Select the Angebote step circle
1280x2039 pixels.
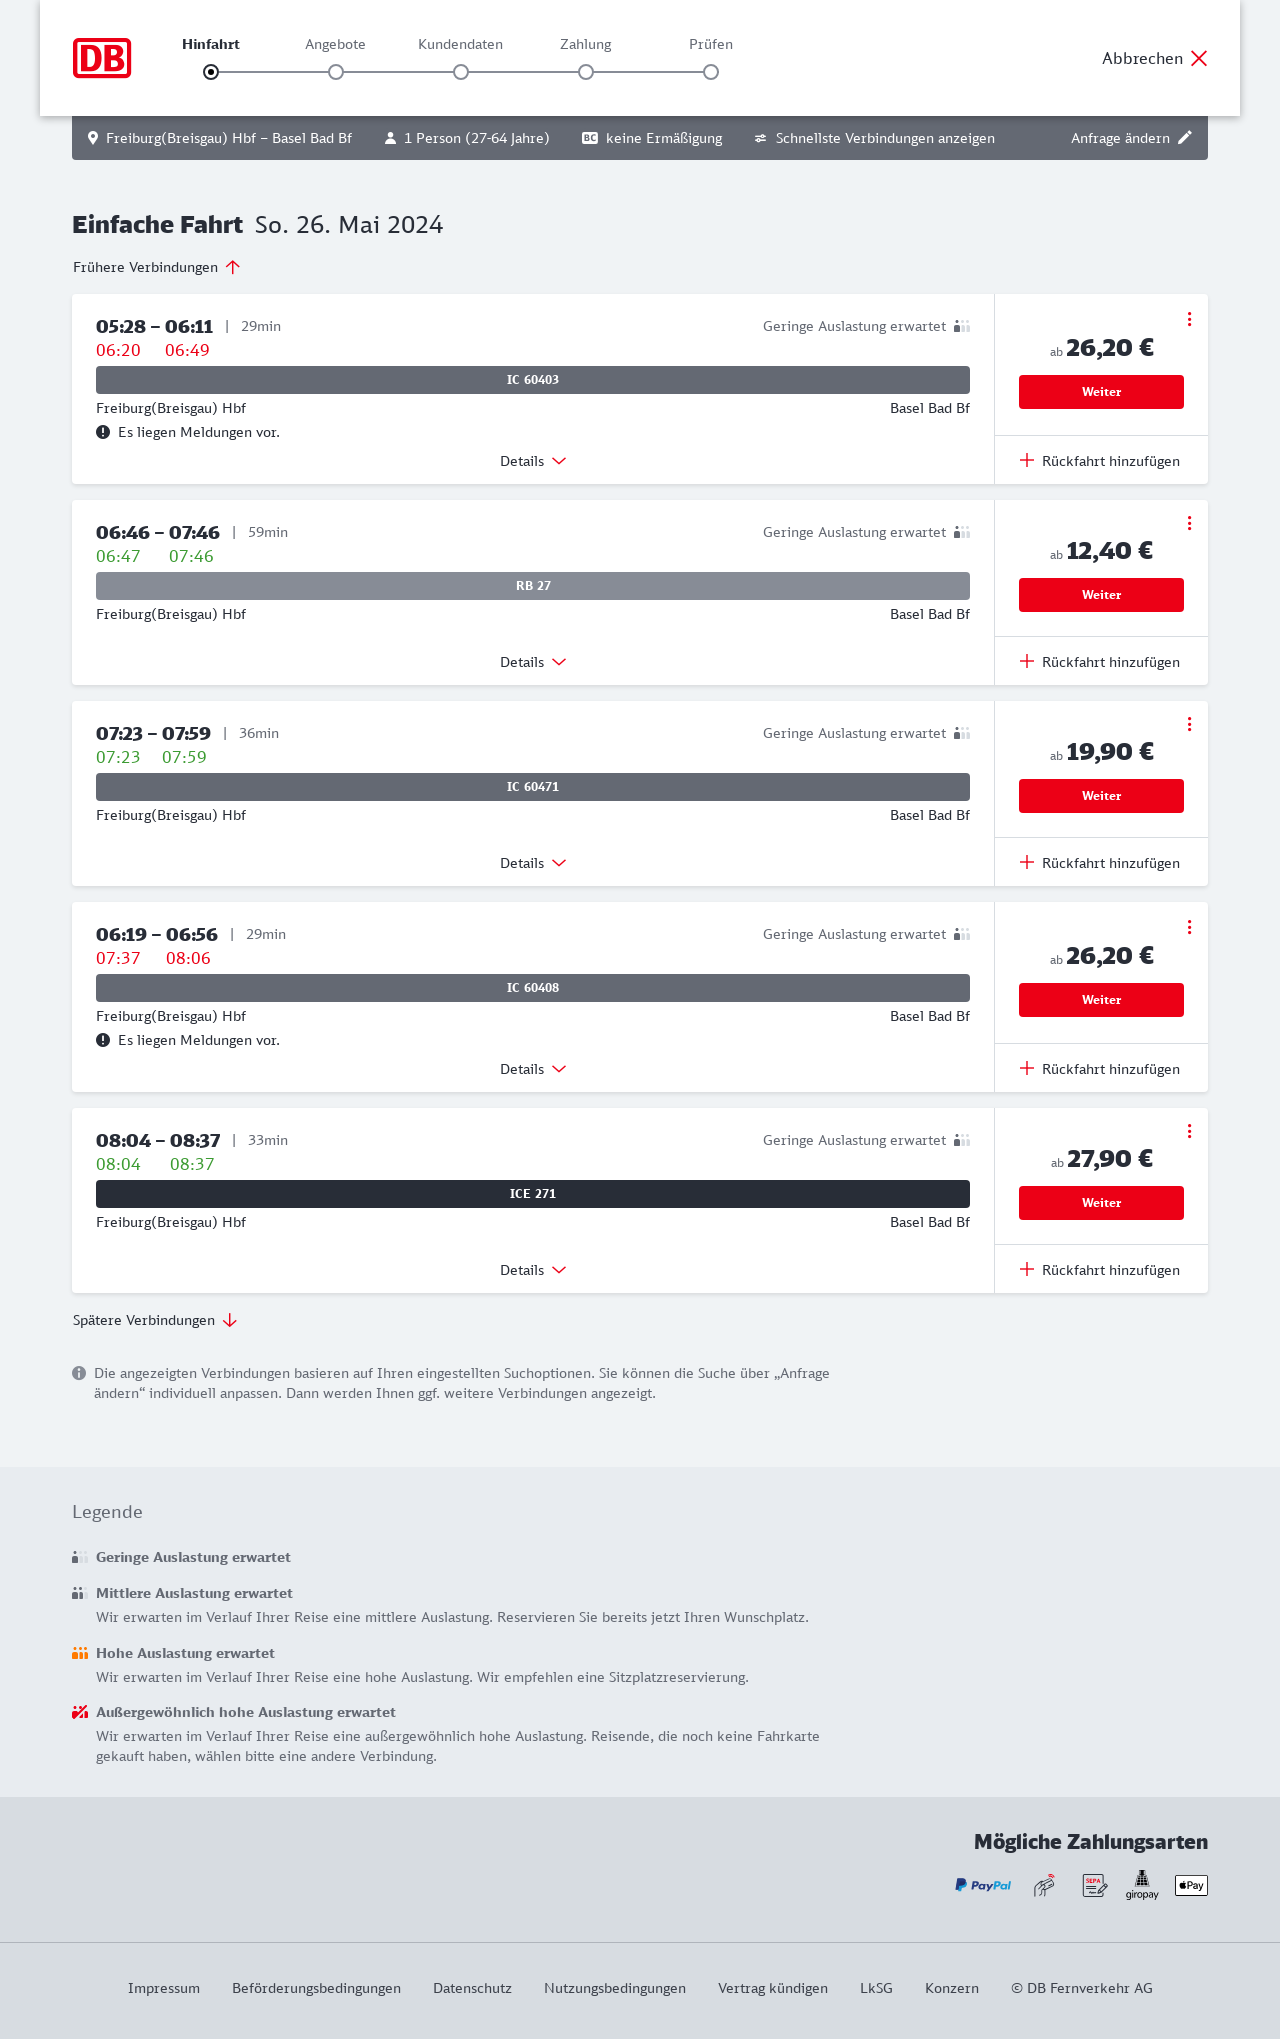336,72
